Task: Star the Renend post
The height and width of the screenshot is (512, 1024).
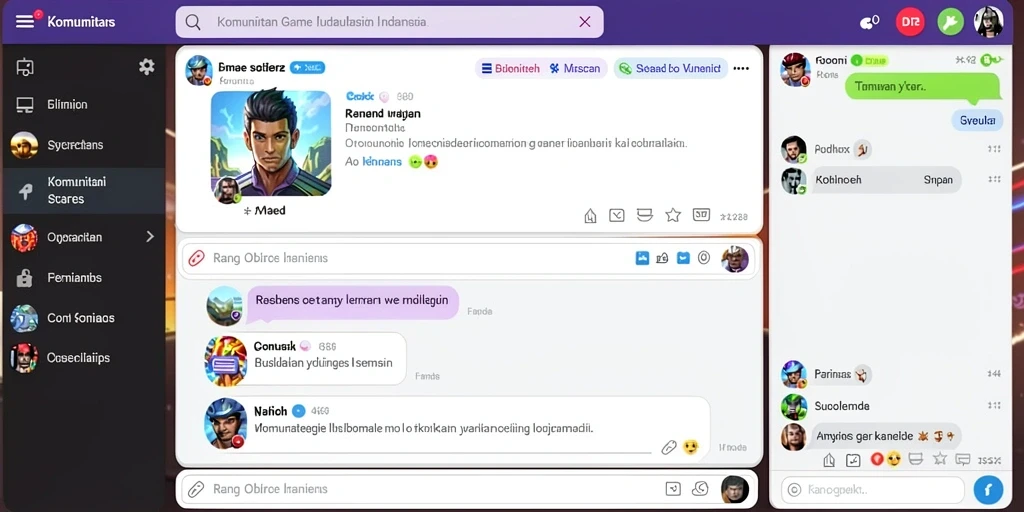Action: point(673,215)
